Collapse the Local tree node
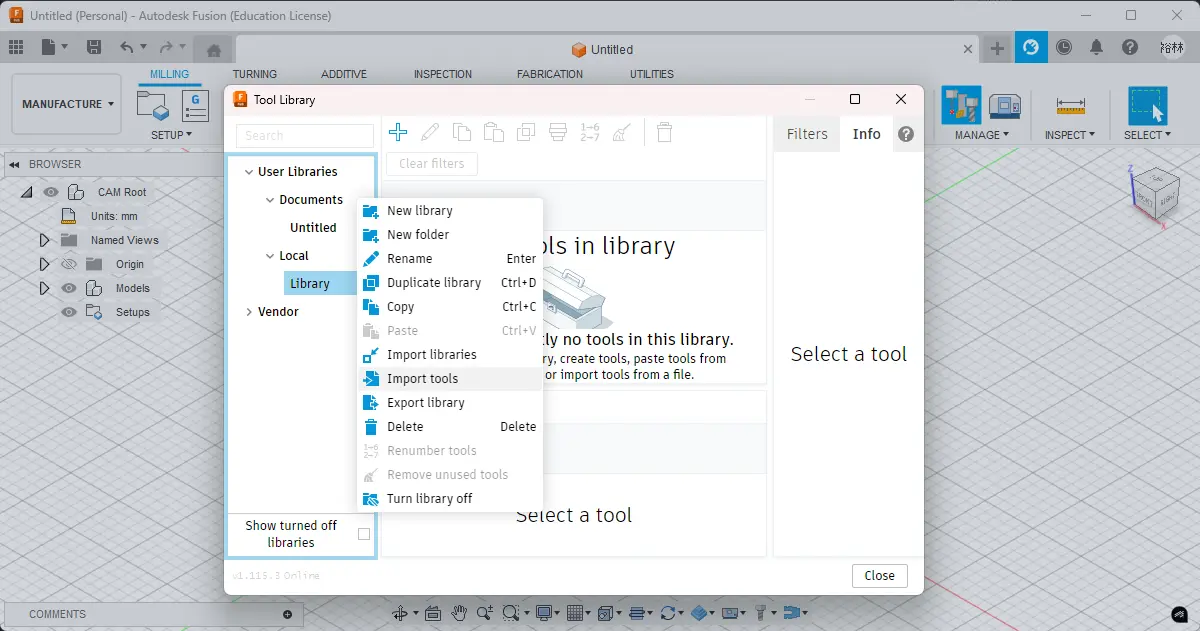This screenshot has height=631, width=1200. coord(270,256)
